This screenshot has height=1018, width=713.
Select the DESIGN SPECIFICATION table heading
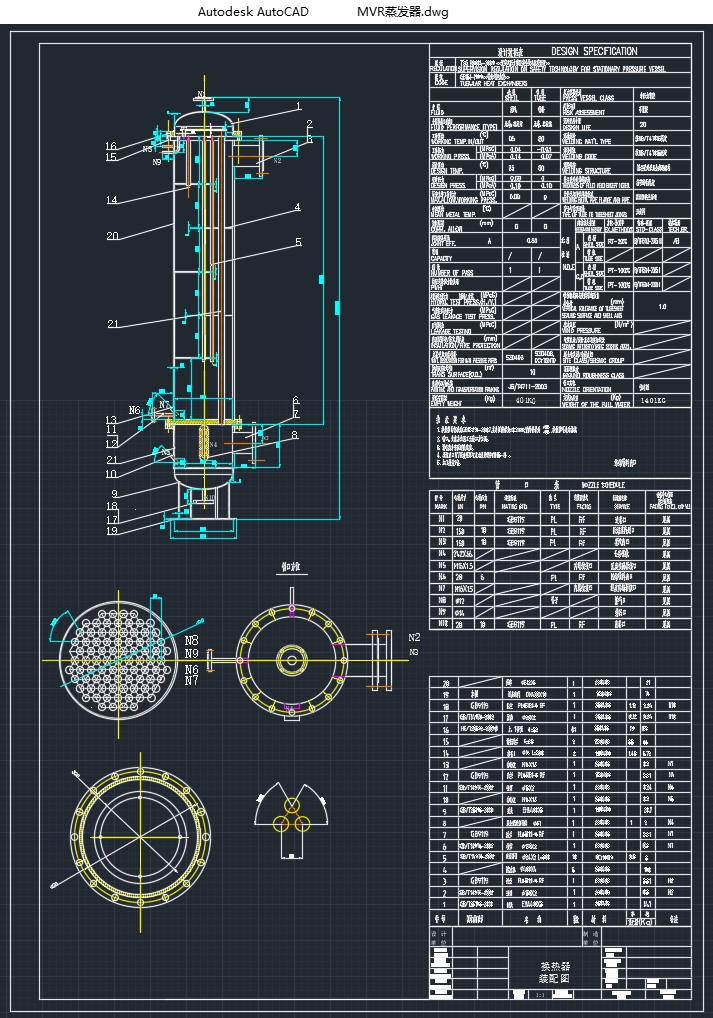coord(593,51)
